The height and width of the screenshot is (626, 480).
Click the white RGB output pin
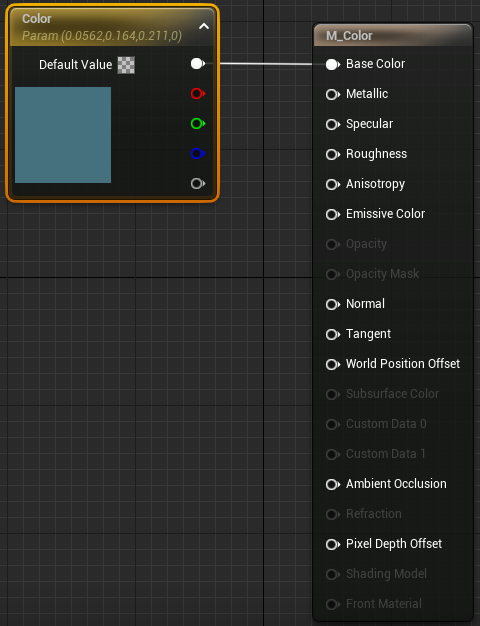pyautogui.click(x=198, y=63)
